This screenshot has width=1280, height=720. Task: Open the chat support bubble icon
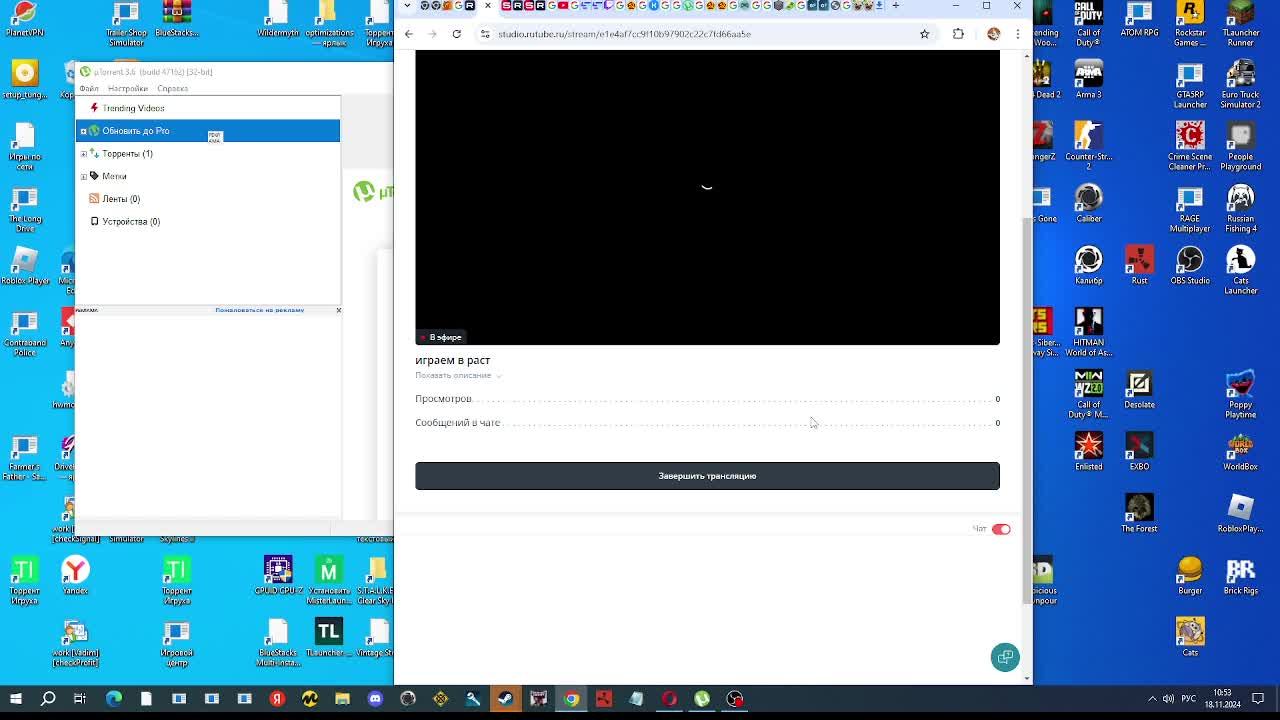(1005, 657)
